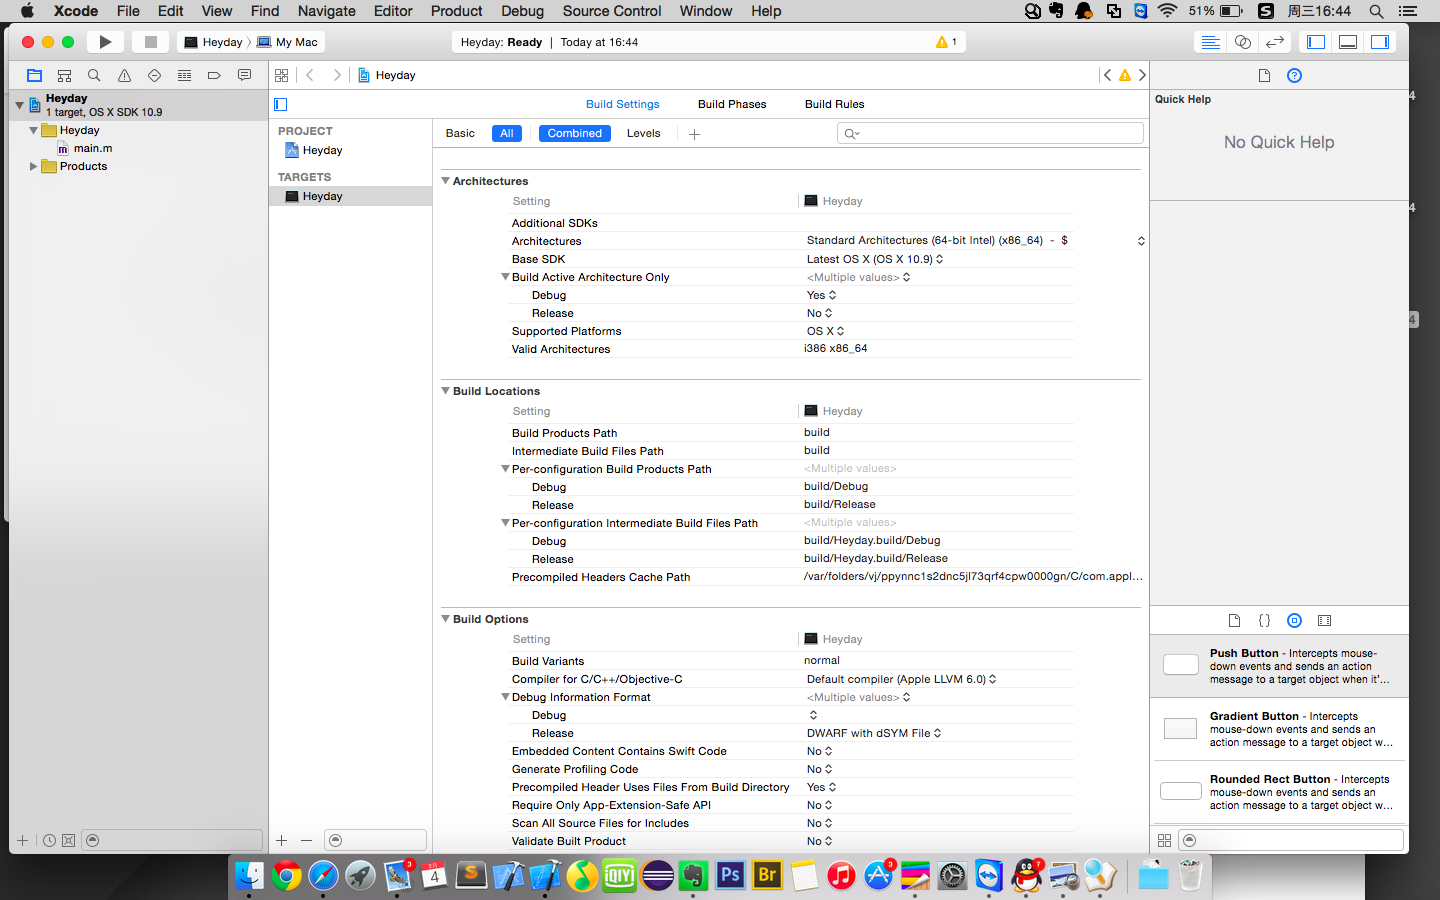
Task: Open the Editor menu
Action: pos(393,11)
